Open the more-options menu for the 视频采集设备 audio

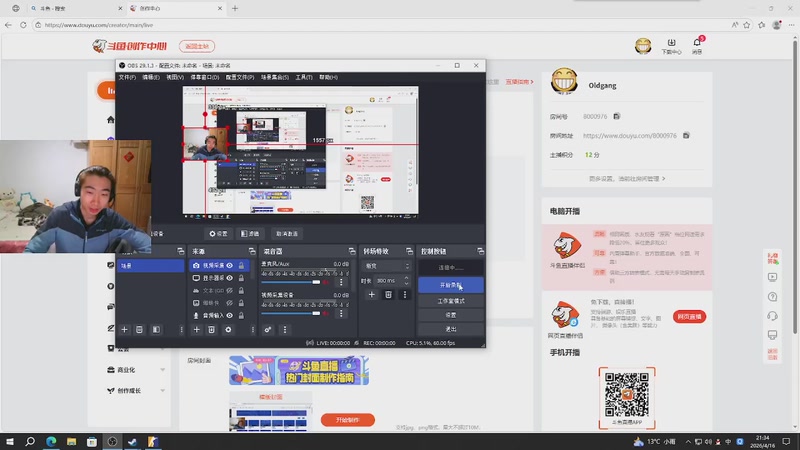341,313
